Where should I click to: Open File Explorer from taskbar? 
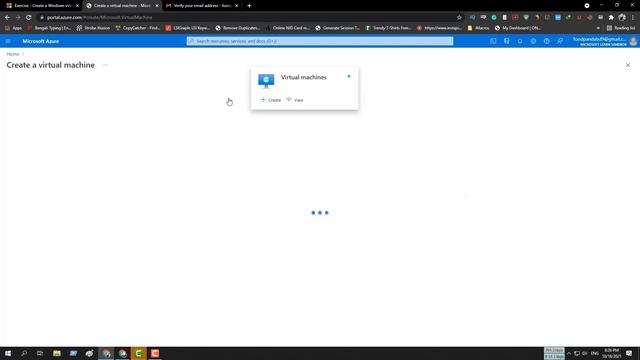pyautogui.click(x=57, y=353)
